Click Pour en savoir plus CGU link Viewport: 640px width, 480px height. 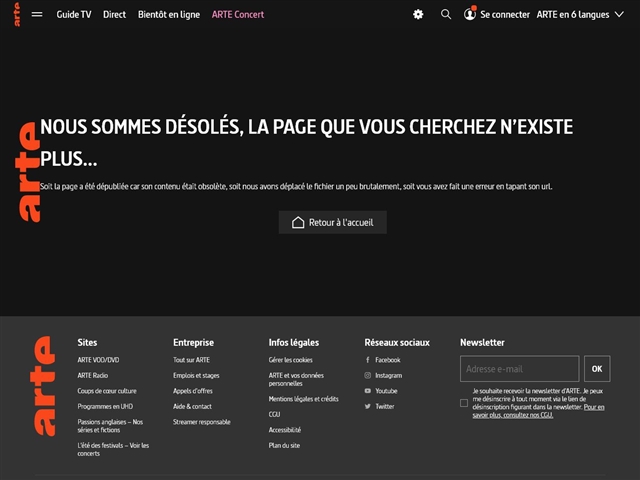tap(538, 411)
